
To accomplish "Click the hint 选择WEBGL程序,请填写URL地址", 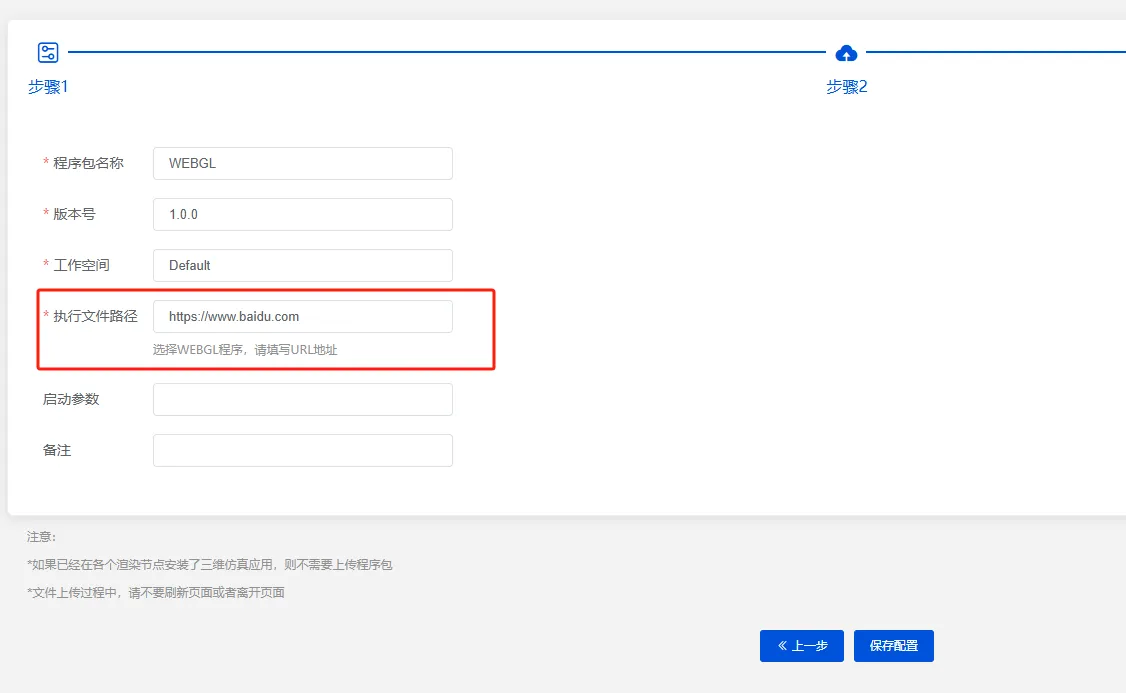I will (x=245, y=350).
